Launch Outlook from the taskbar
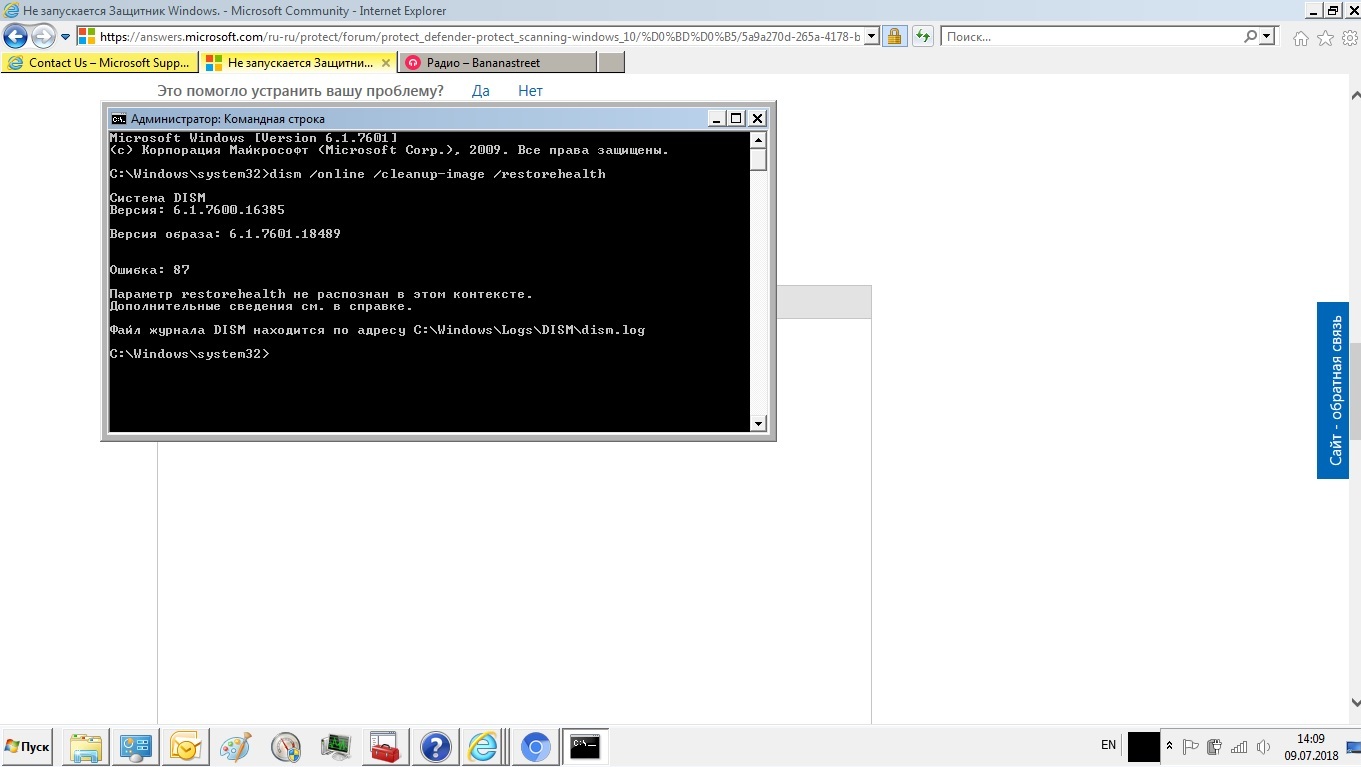The height and width of the screenshot is (767, 1361). [x=186, y=747]
